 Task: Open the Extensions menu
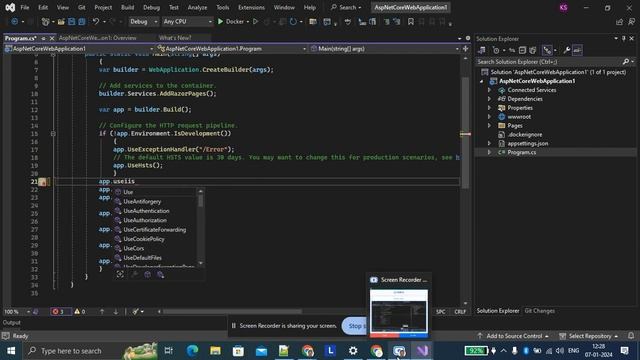coord(251,7)
